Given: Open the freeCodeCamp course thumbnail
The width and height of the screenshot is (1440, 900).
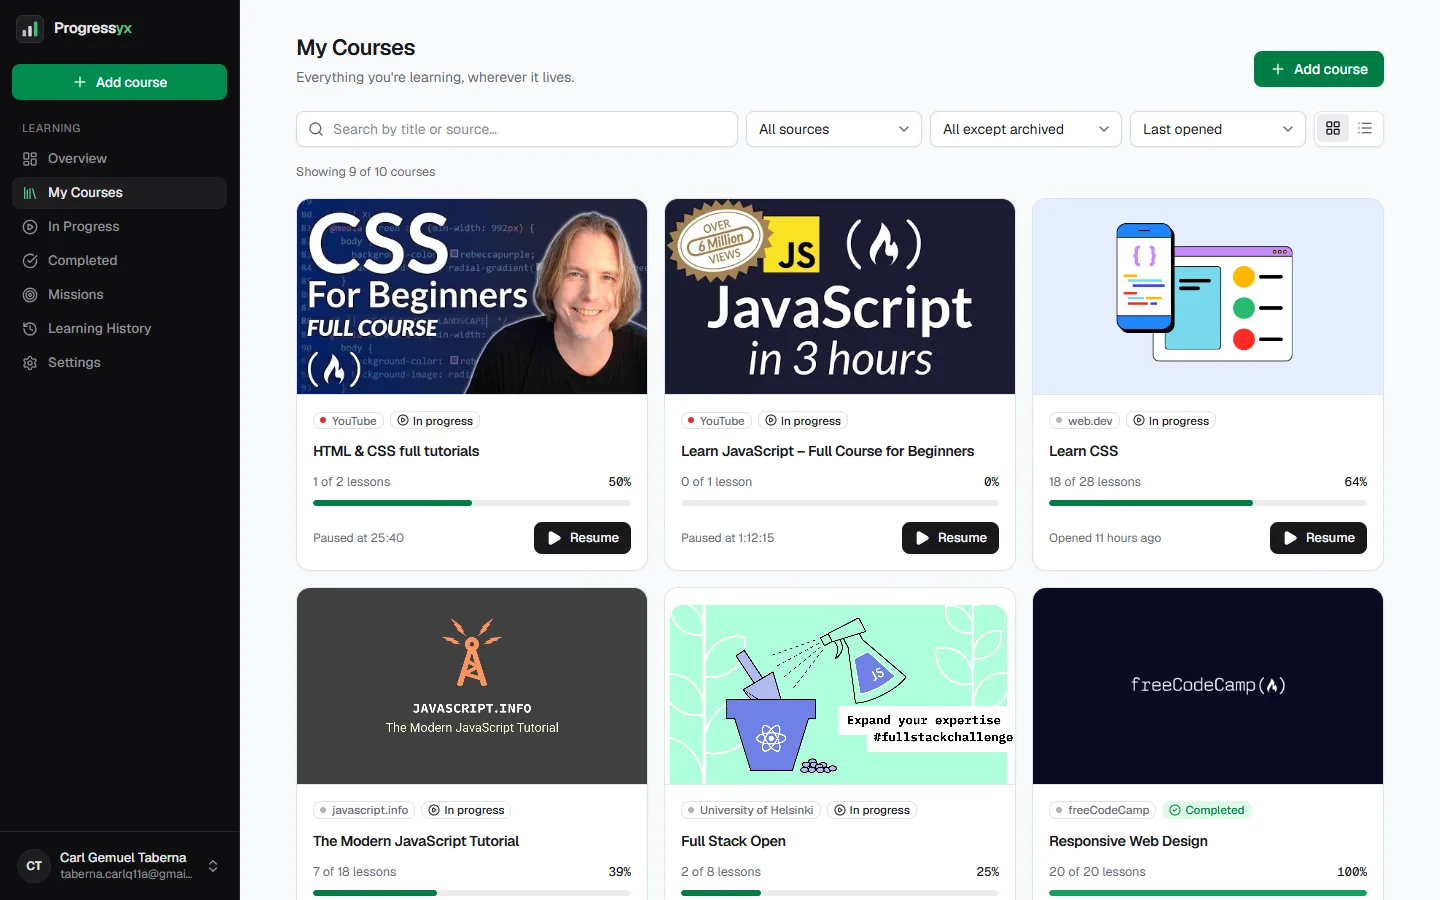Looking at the screenshot, I should [x=1208, y=686].
